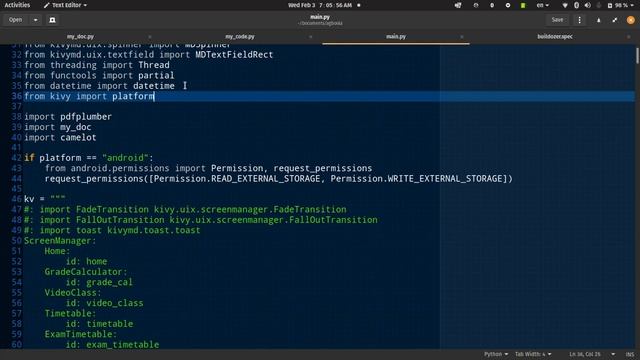The image size is (640, 360).
Task: Click partial on line 34
Action: click(x=156, y=76)
